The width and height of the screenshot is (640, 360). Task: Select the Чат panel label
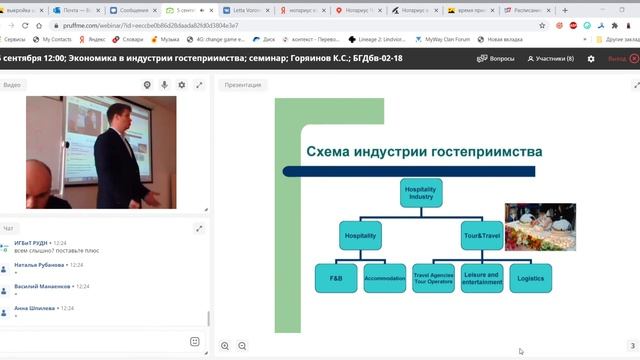[x=8, y=229]
